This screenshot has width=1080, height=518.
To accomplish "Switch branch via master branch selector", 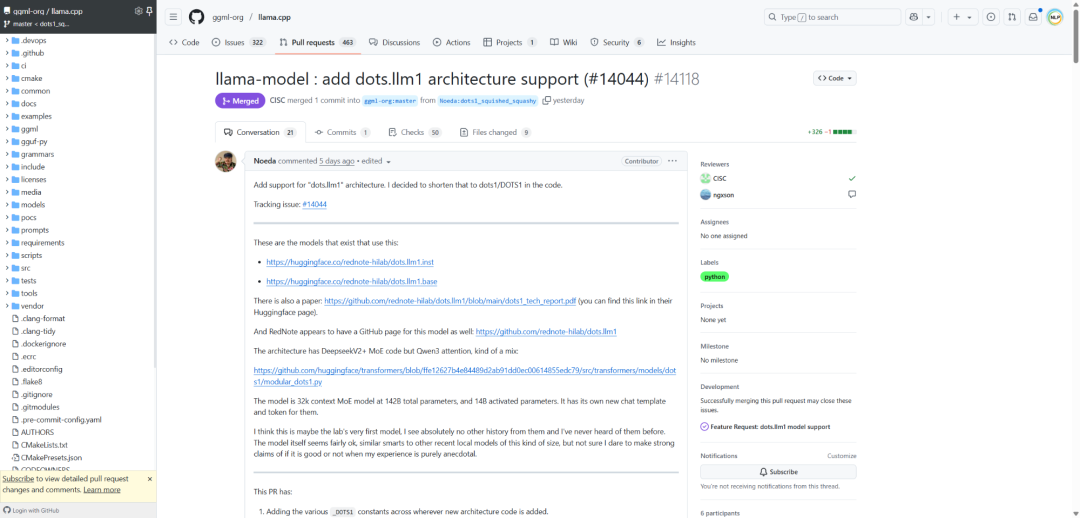I will pyautogui.click(x=37, y=24).
